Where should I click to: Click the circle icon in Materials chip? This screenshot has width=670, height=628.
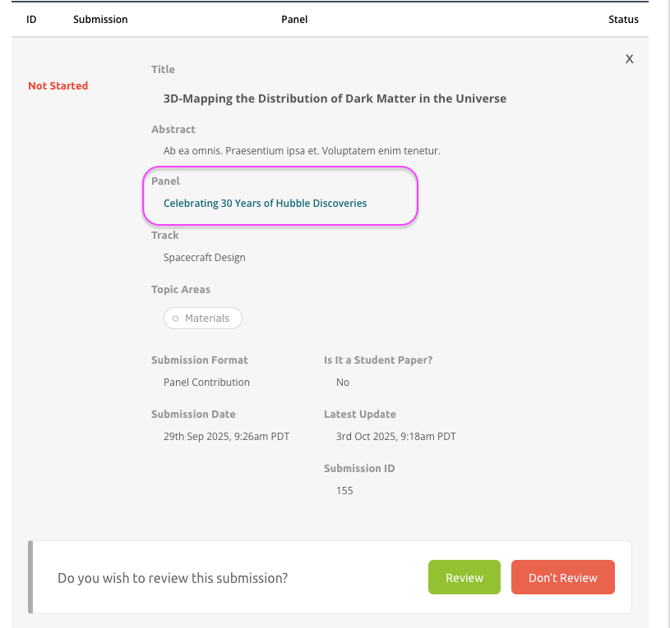point(175,318)
